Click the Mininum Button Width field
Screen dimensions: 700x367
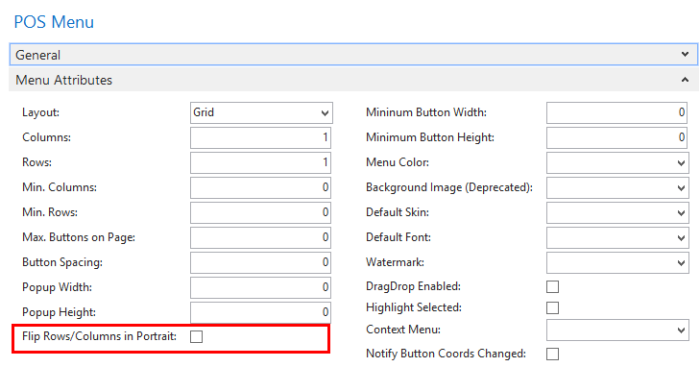pyautogui.click(x=617, y=113)
